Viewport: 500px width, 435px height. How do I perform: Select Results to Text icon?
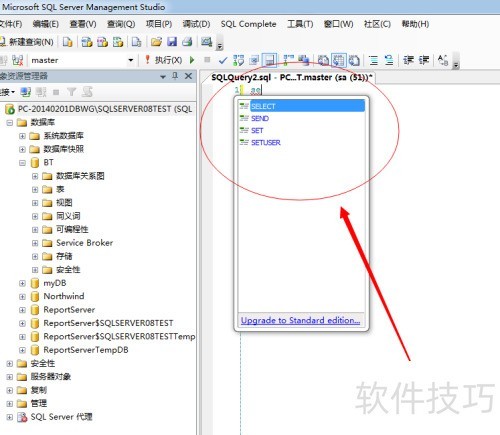(x=323, y=60)
